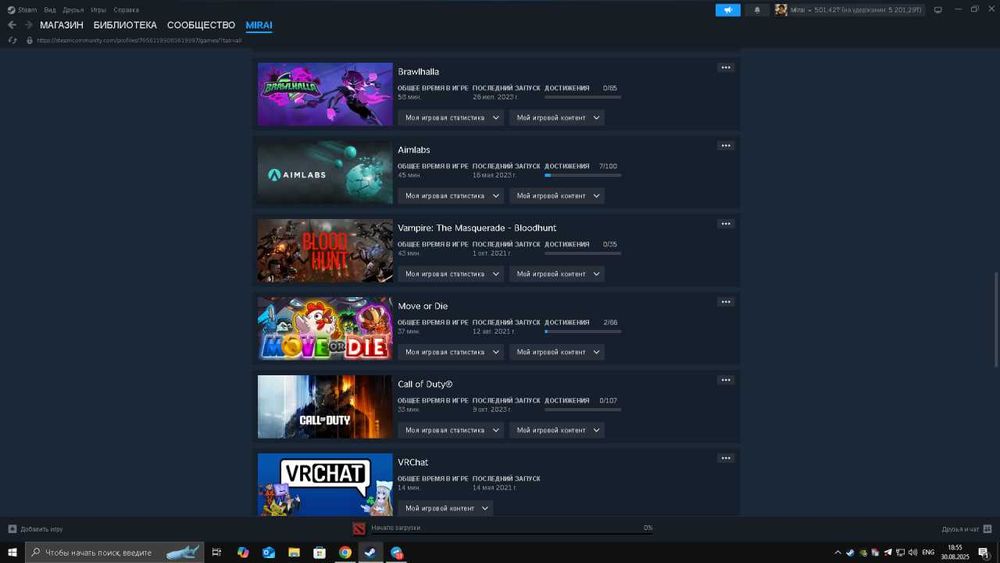Expand Call of Duty 'Моя игровая статистика' dropdown
1000x563 pixels.
[451, 430]
